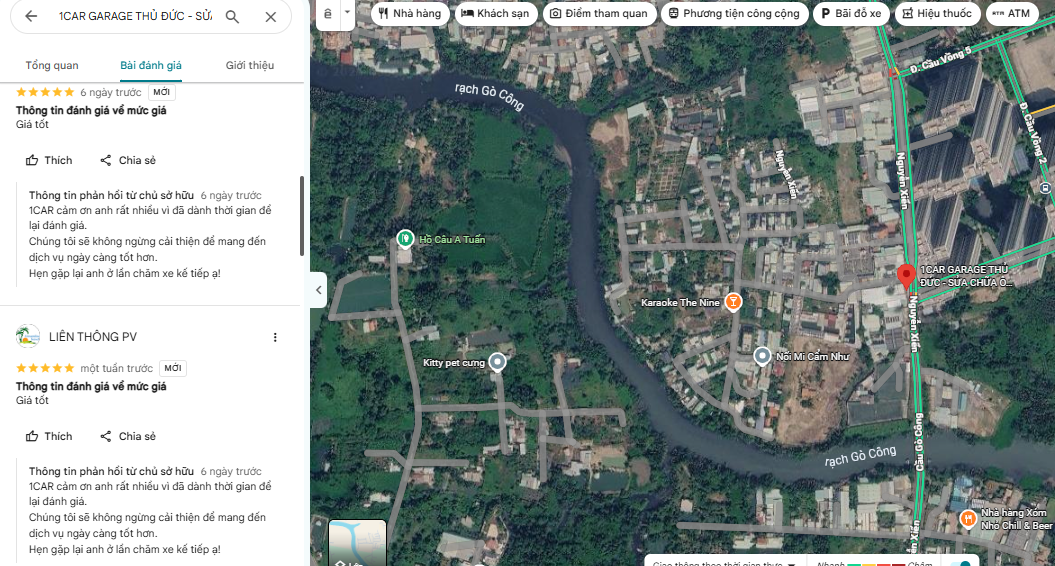
Task: Click the Đ. Cầu Vồng 5 street label
Action: point(941,59)
